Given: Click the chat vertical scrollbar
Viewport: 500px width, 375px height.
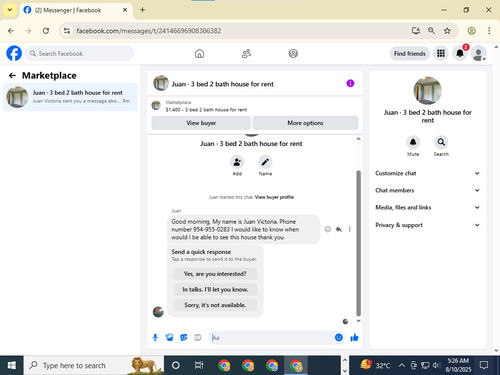Looking at the screenshot, I should tap(358, 243).
